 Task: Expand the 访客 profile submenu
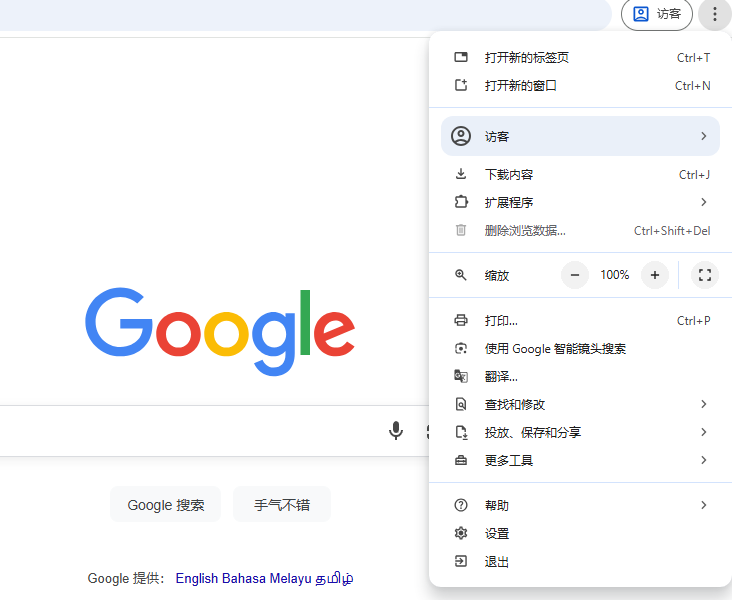(x=580, y=136)
